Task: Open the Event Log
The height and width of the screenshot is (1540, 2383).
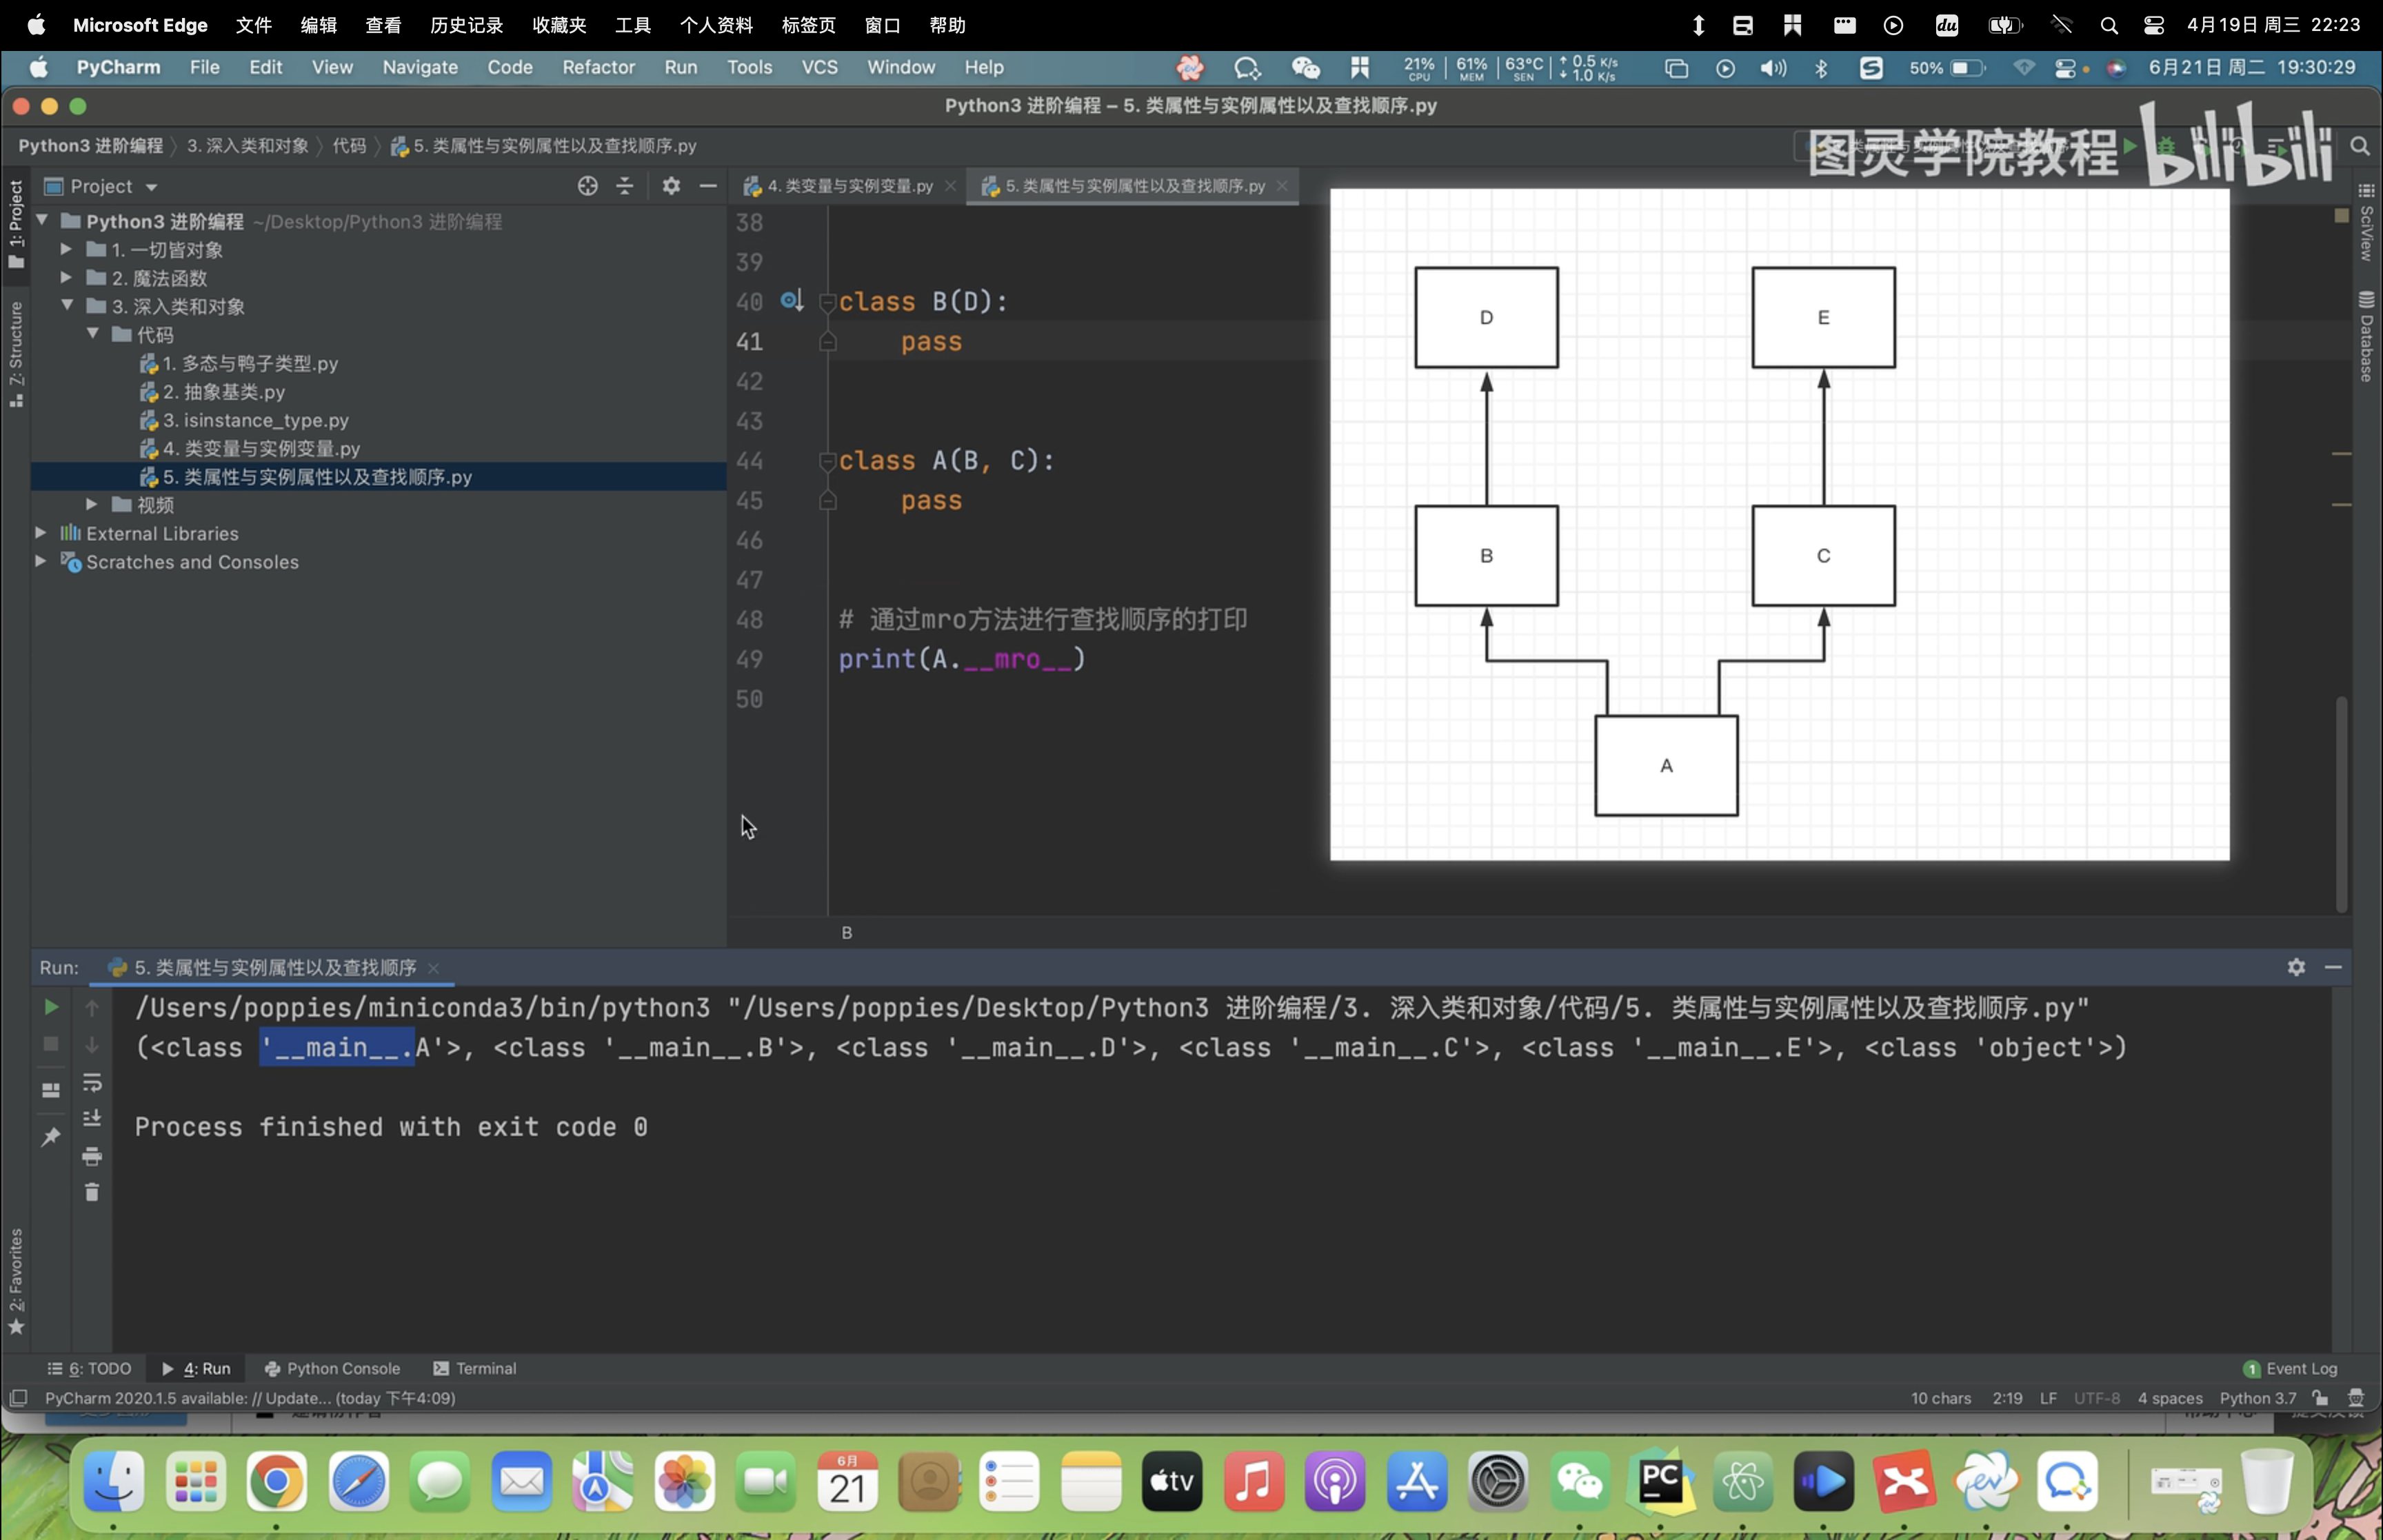Action: [2291, 1368]
